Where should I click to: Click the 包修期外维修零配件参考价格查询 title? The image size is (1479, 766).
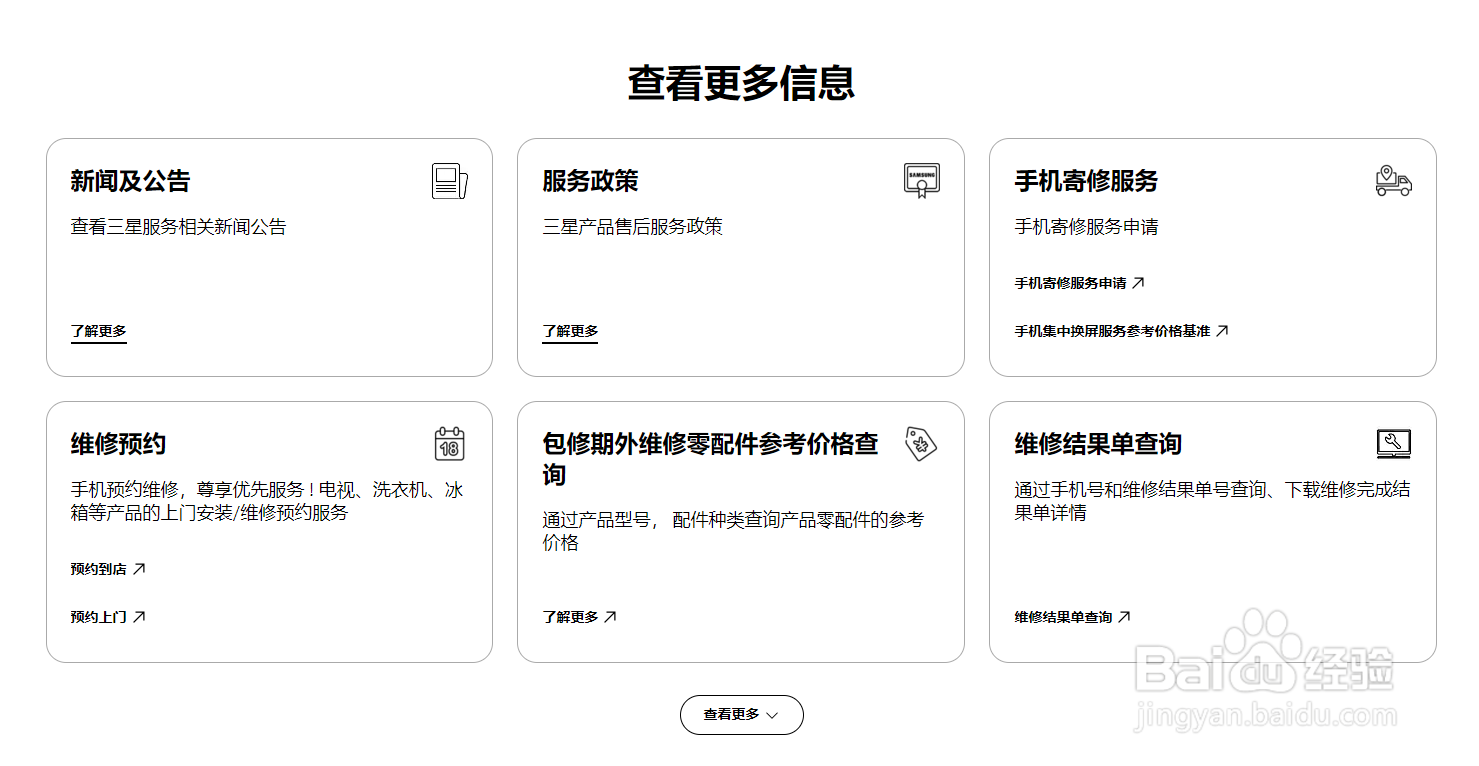tap(710, 459)
